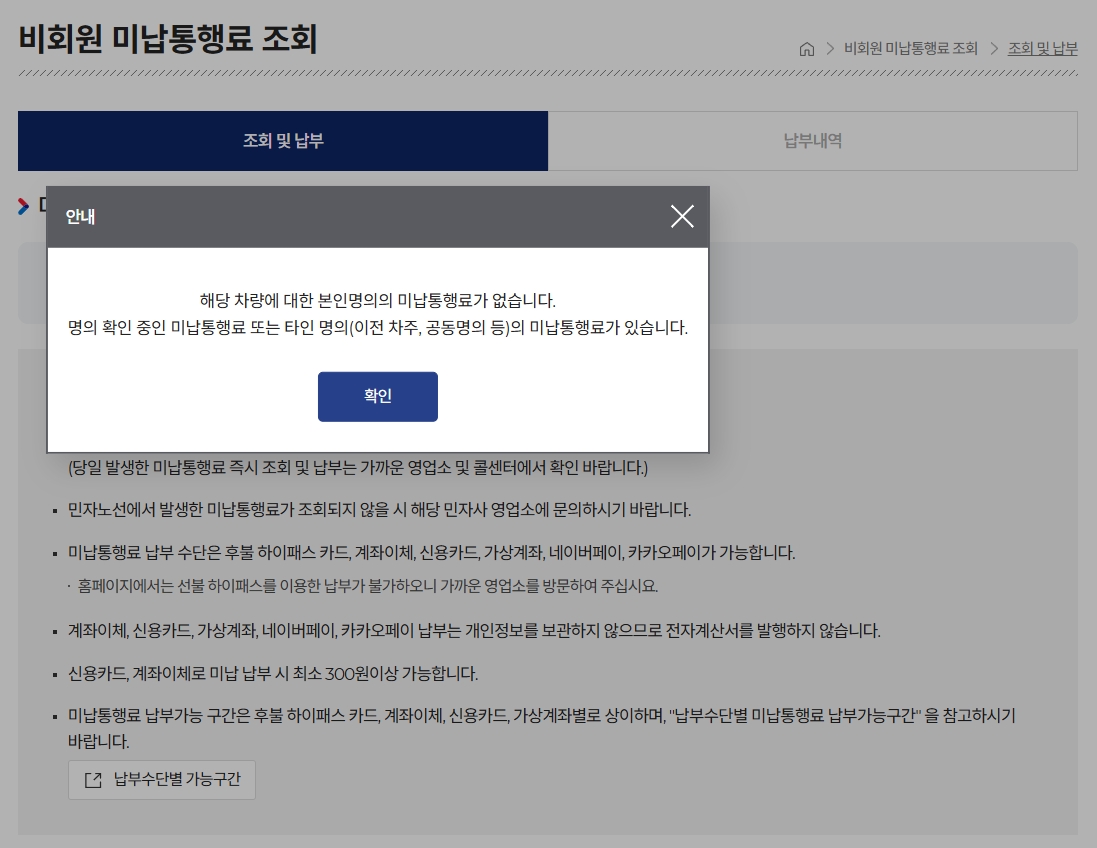
Task: Open the 비회원 미납통행료 조회 breadcrumb link
Action: tap(908, 48)
